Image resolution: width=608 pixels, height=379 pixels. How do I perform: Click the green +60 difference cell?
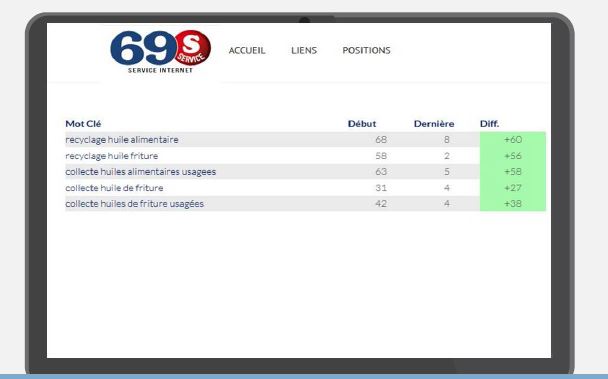point(513,140)
